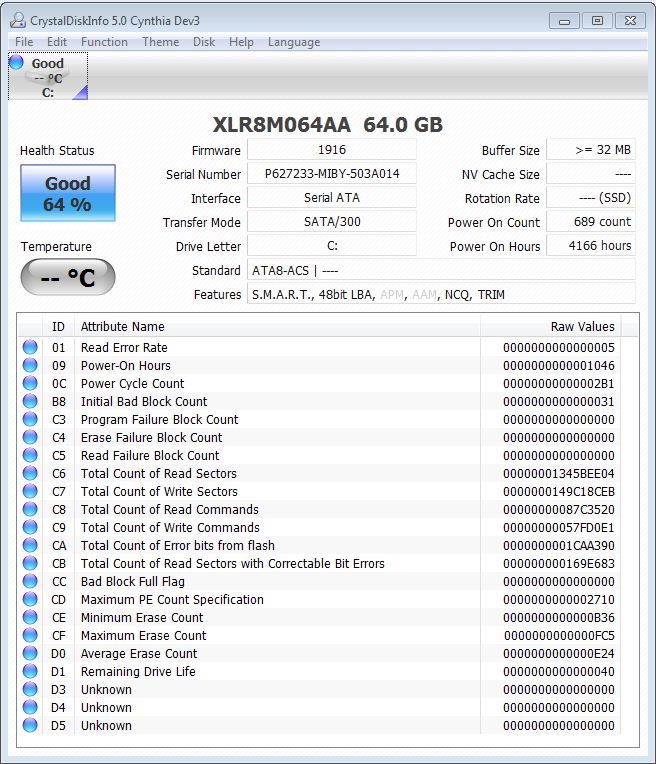Click the status icon for Program Failure Block Count
The height and width of the screenshot is (764, 656).
click(x=30, y=419)
